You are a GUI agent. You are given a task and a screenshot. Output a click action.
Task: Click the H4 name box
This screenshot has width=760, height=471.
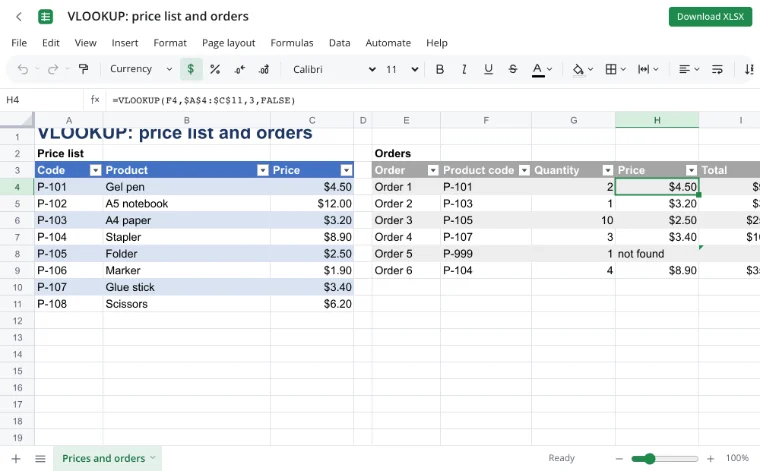42,100
